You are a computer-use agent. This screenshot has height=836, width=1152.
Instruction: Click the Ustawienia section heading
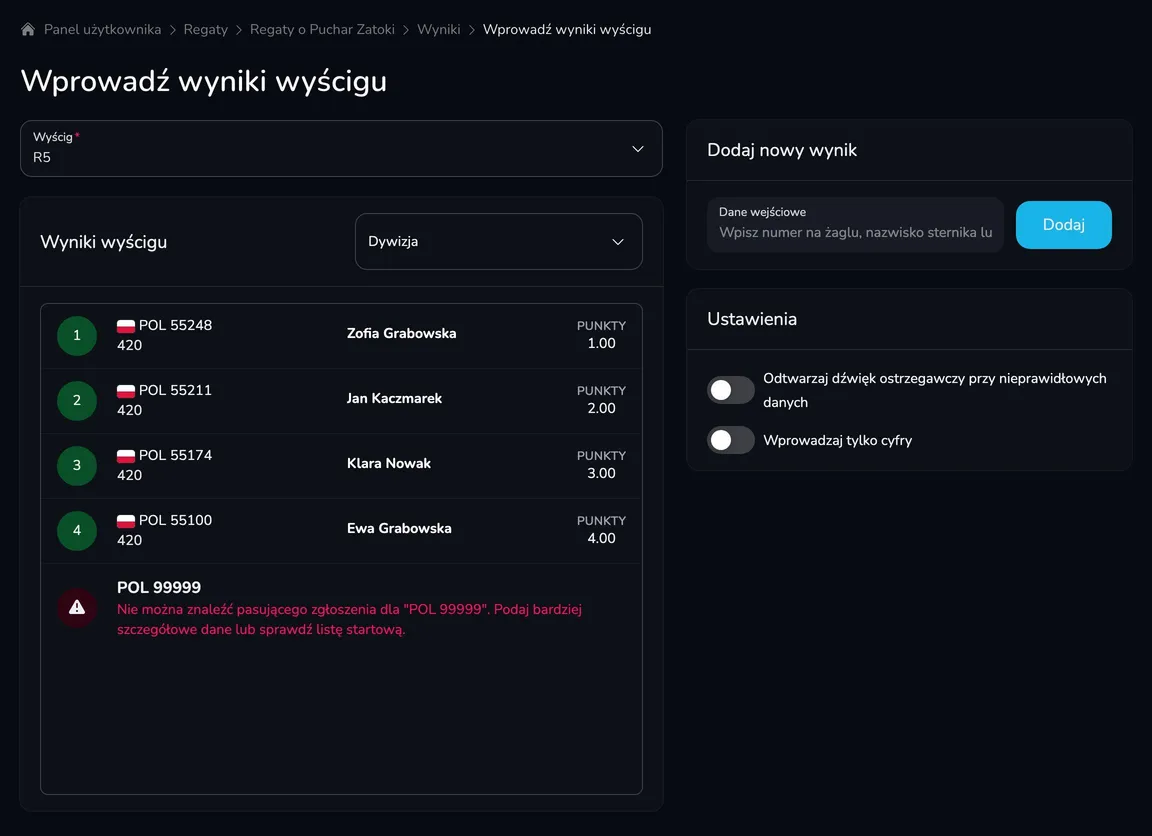coord(752,319)
